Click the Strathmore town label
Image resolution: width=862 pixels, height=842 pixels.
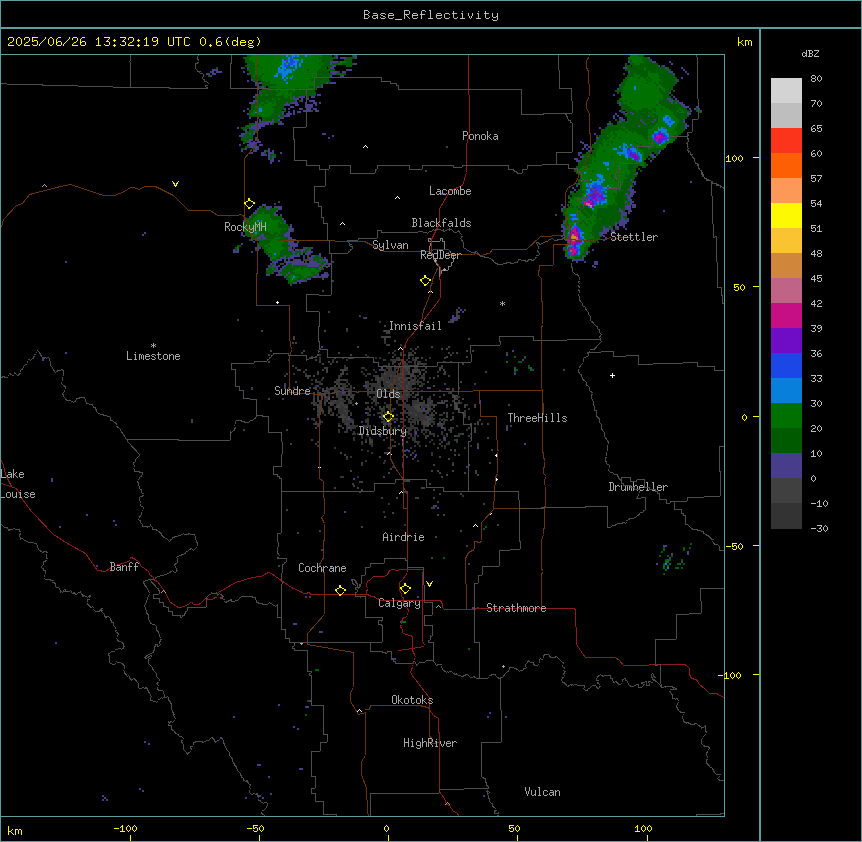(516, 608)
